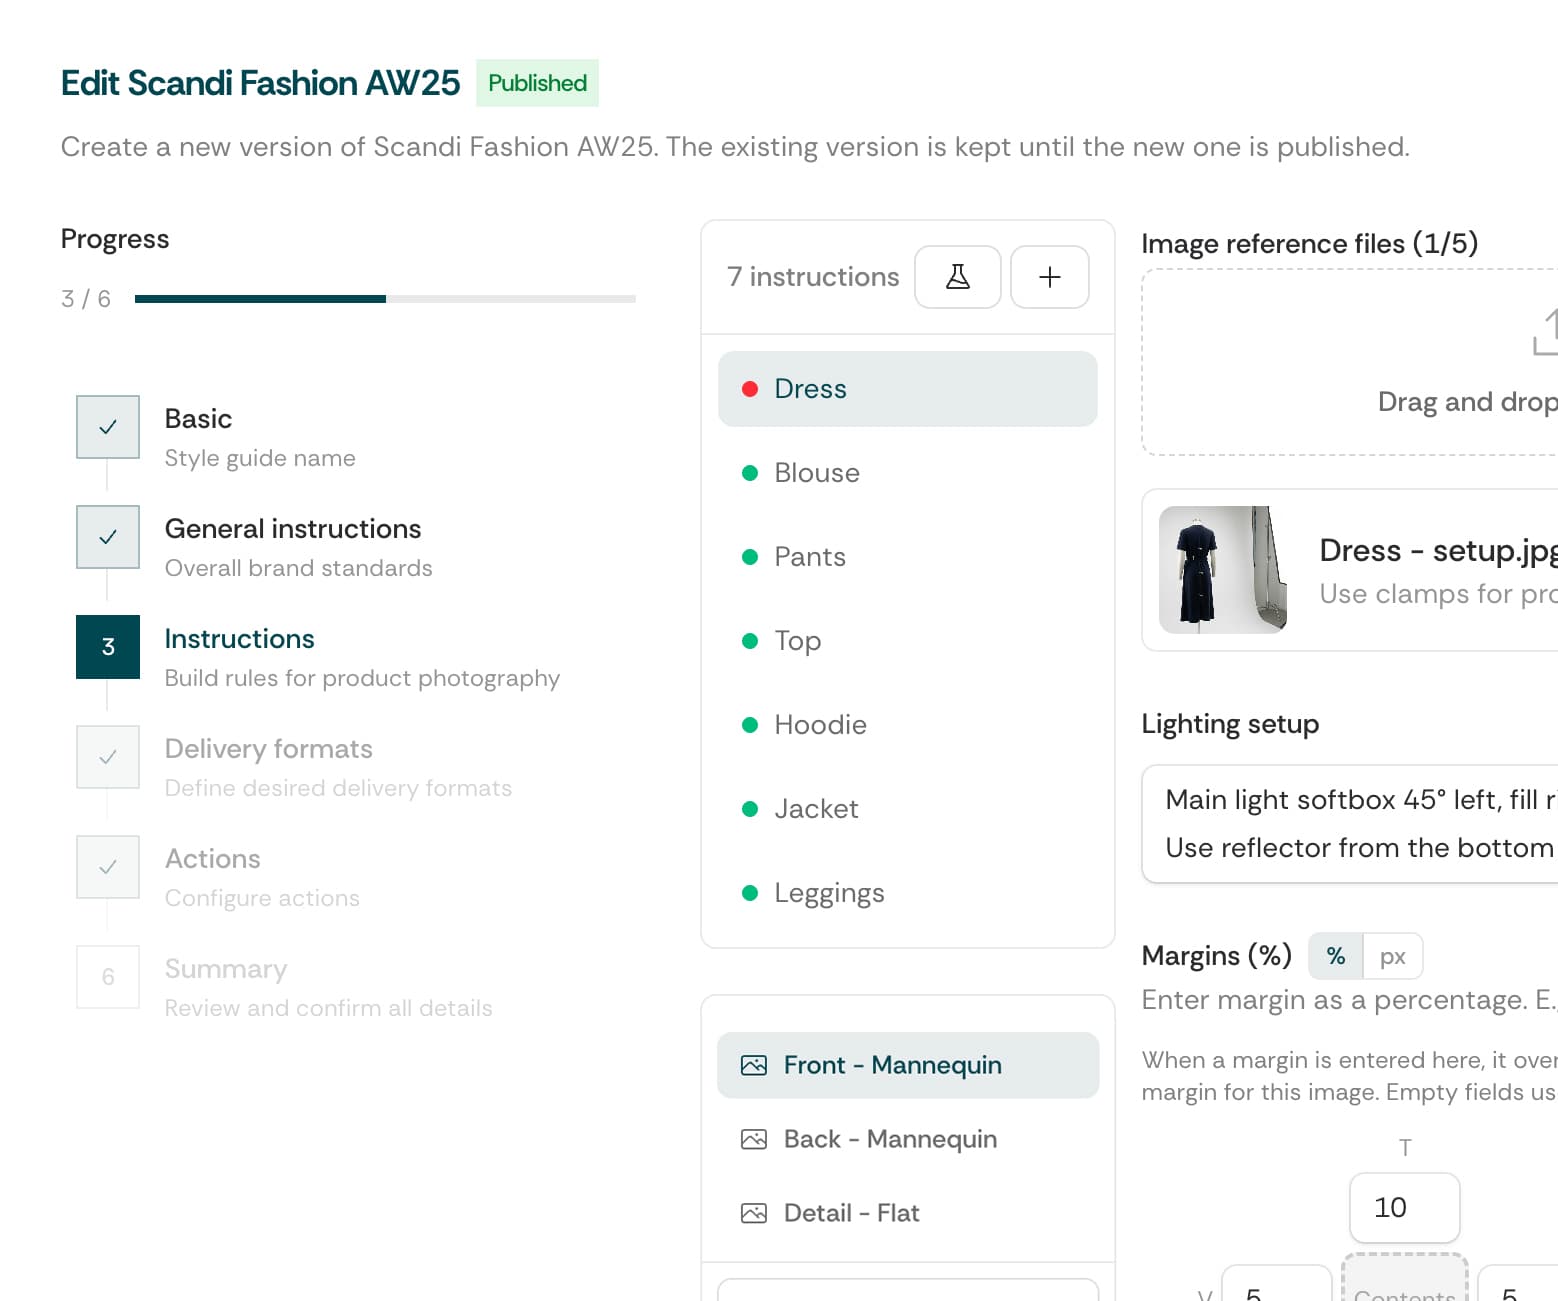Click the Published status badge
1558x1301 pixels.
[536, 83]
